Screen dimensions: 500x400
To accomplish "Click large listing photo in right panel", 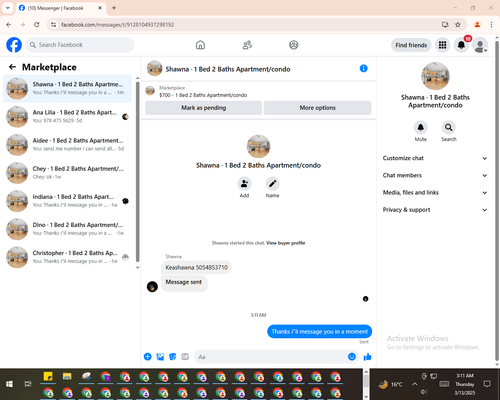I will (435, 76).
